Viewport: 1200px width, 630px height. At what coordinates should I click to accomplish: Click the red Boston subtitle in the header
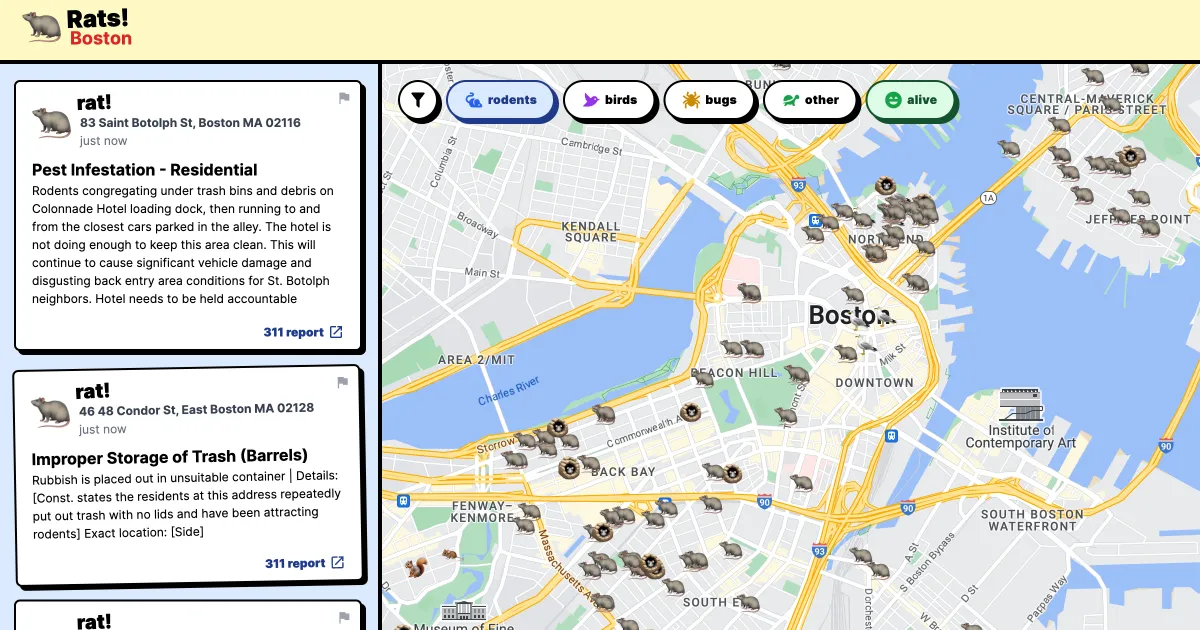(x=101, y=38)
